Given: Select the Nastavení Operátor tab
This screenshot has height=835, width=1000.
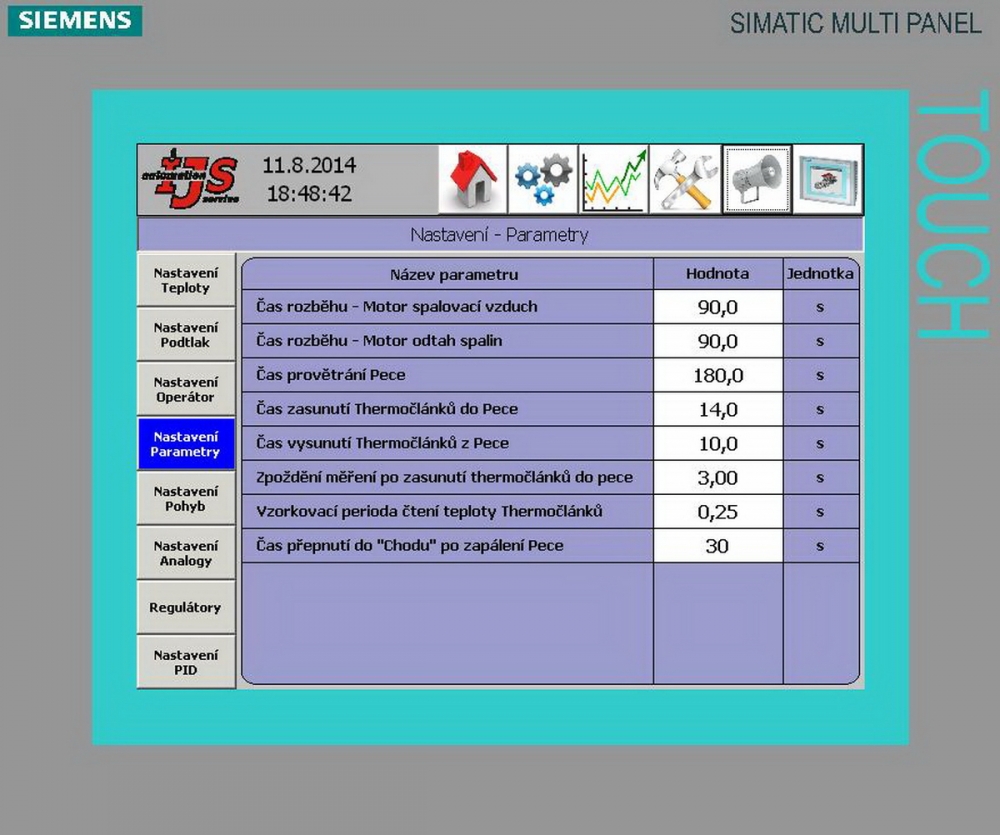Looking at the screenshot, I should (x=186, y=390).
